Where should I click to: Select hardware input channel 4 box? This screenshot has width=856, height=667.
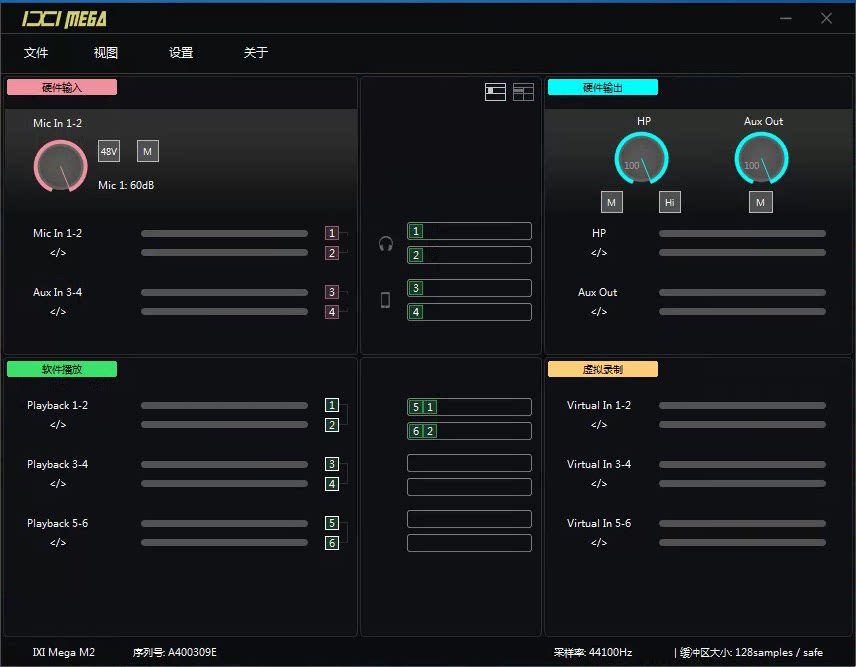pos(331,312)
